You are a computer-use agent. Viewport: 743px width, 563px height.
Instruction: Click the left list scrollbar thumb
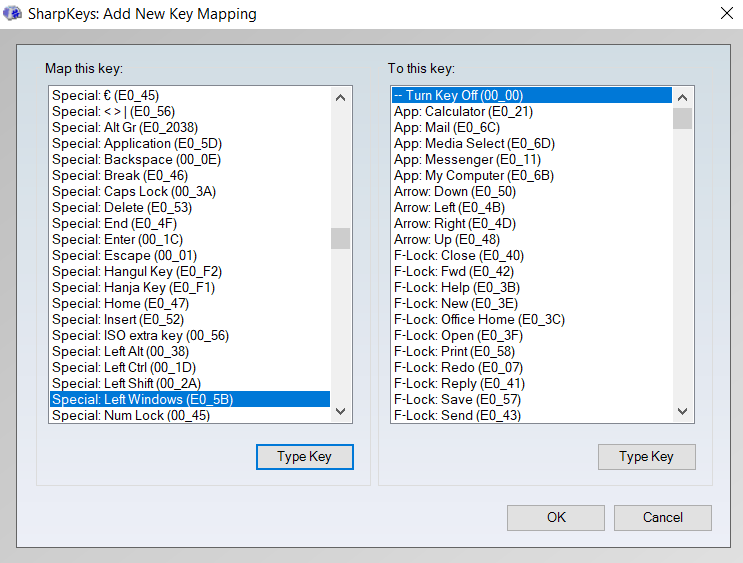(x=340, y=238)
